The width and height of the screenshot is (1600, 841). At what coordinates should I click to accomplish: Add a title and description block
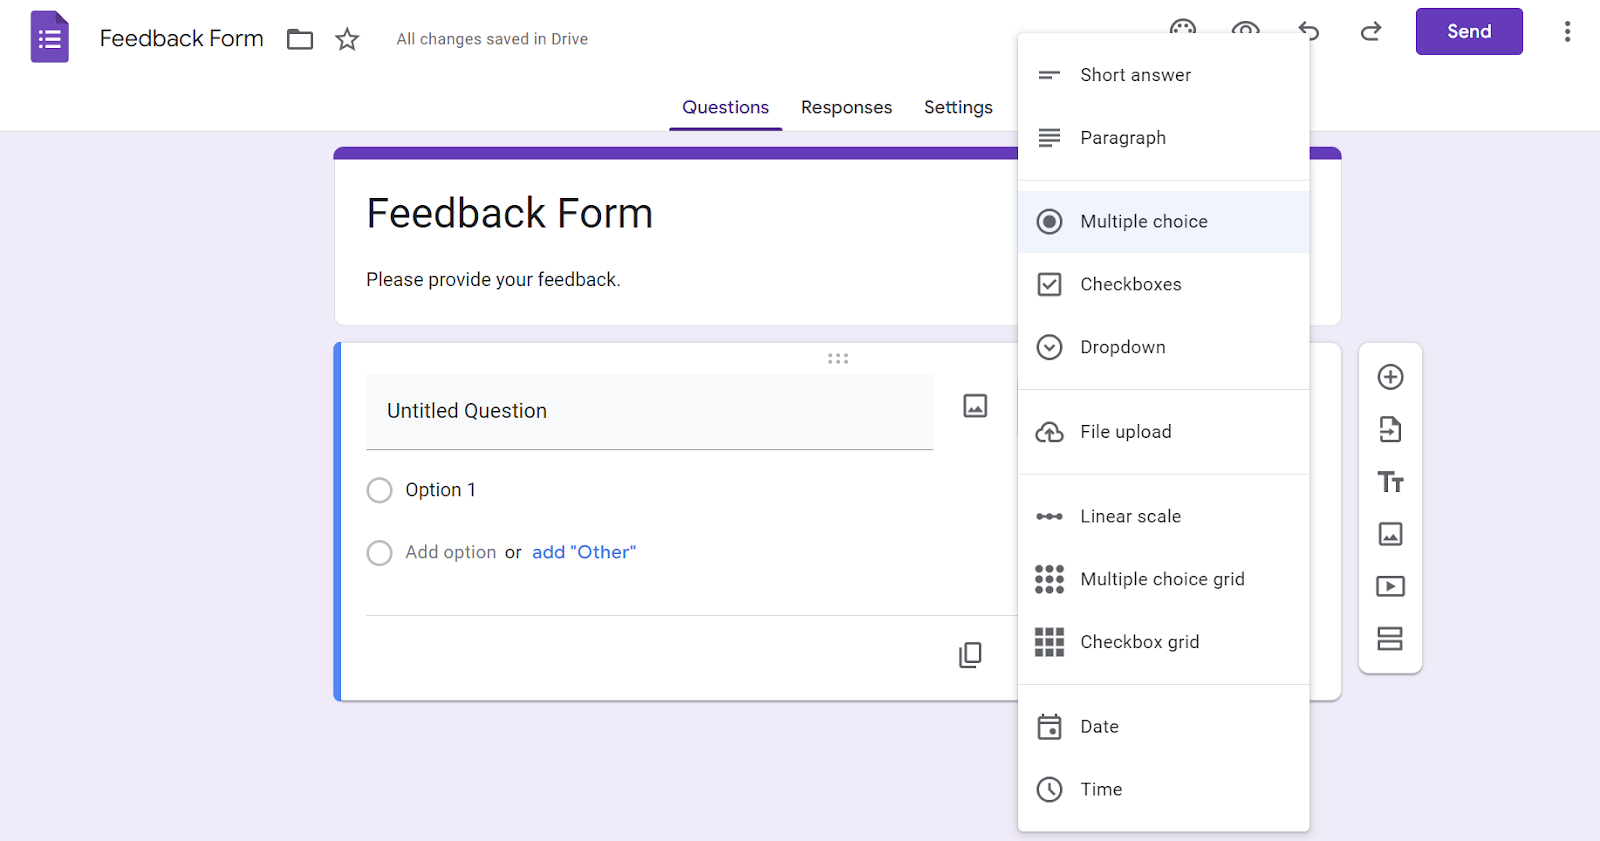click(x=1390, y=482)
